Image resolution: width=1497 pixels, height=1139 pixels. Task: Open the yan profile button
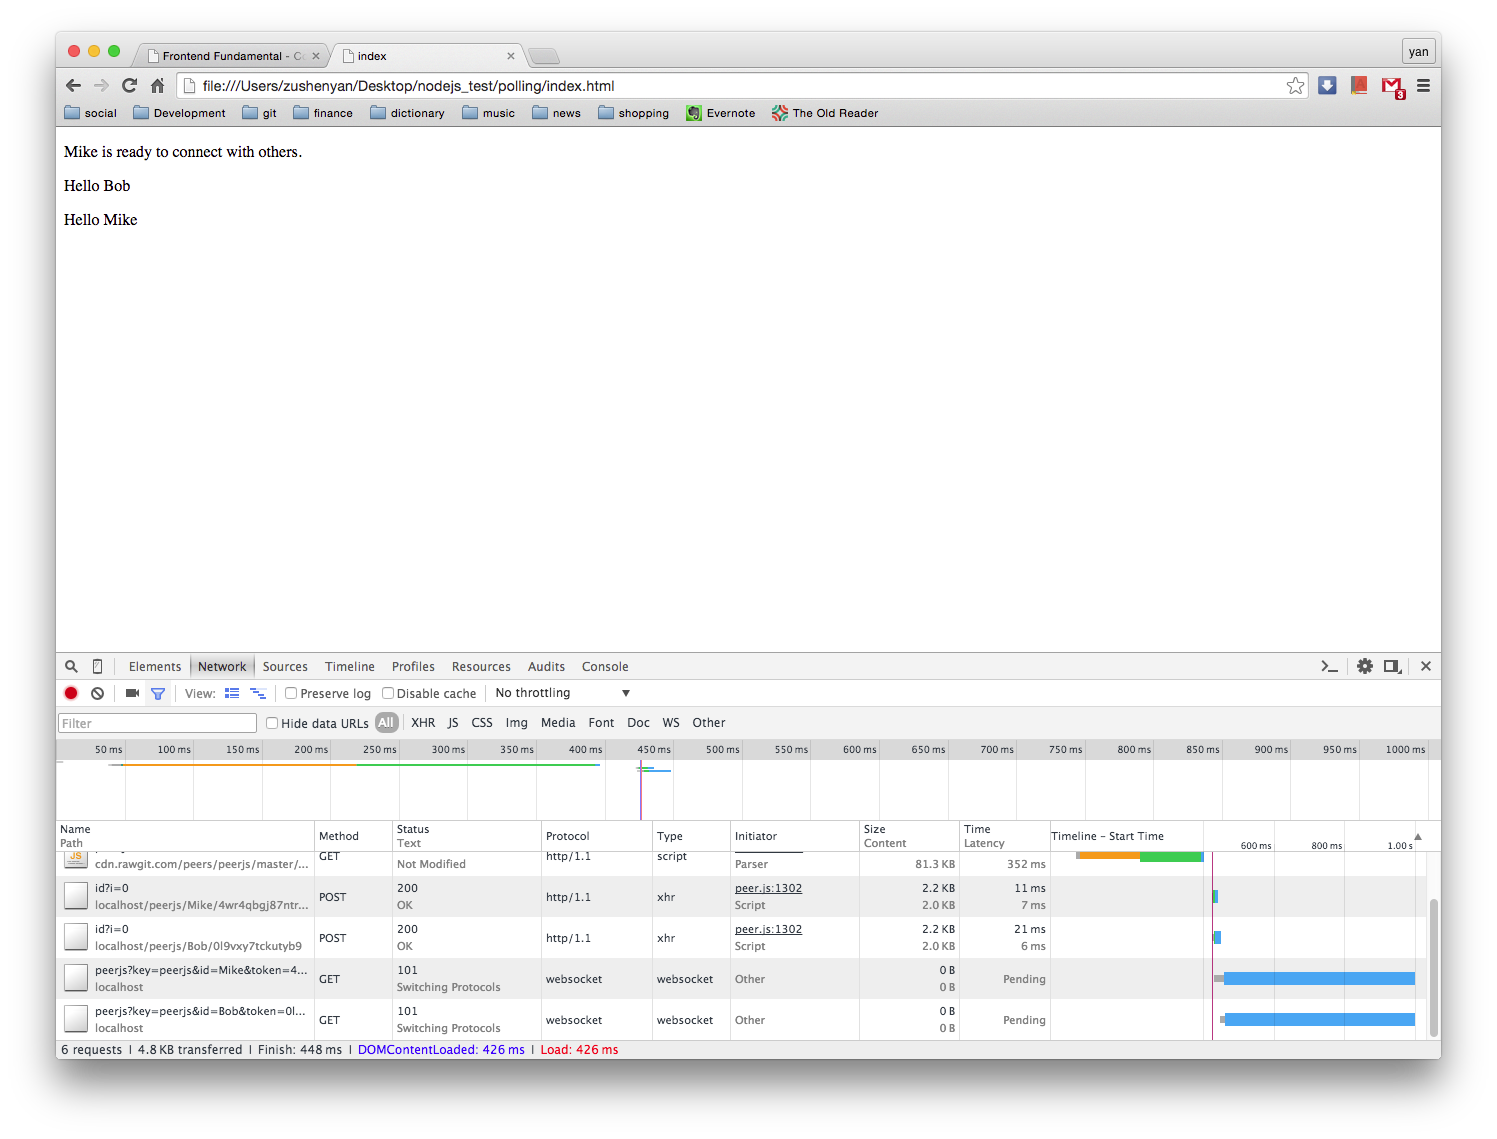(1419, 52)
